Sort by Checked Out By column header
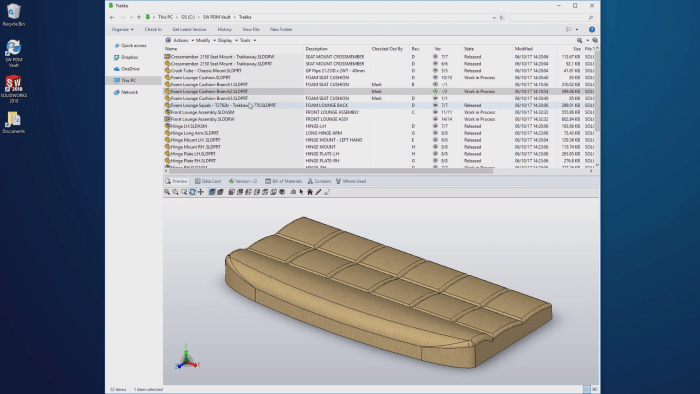Viewport: 700px width, 394px height. (x=387, y=49)
